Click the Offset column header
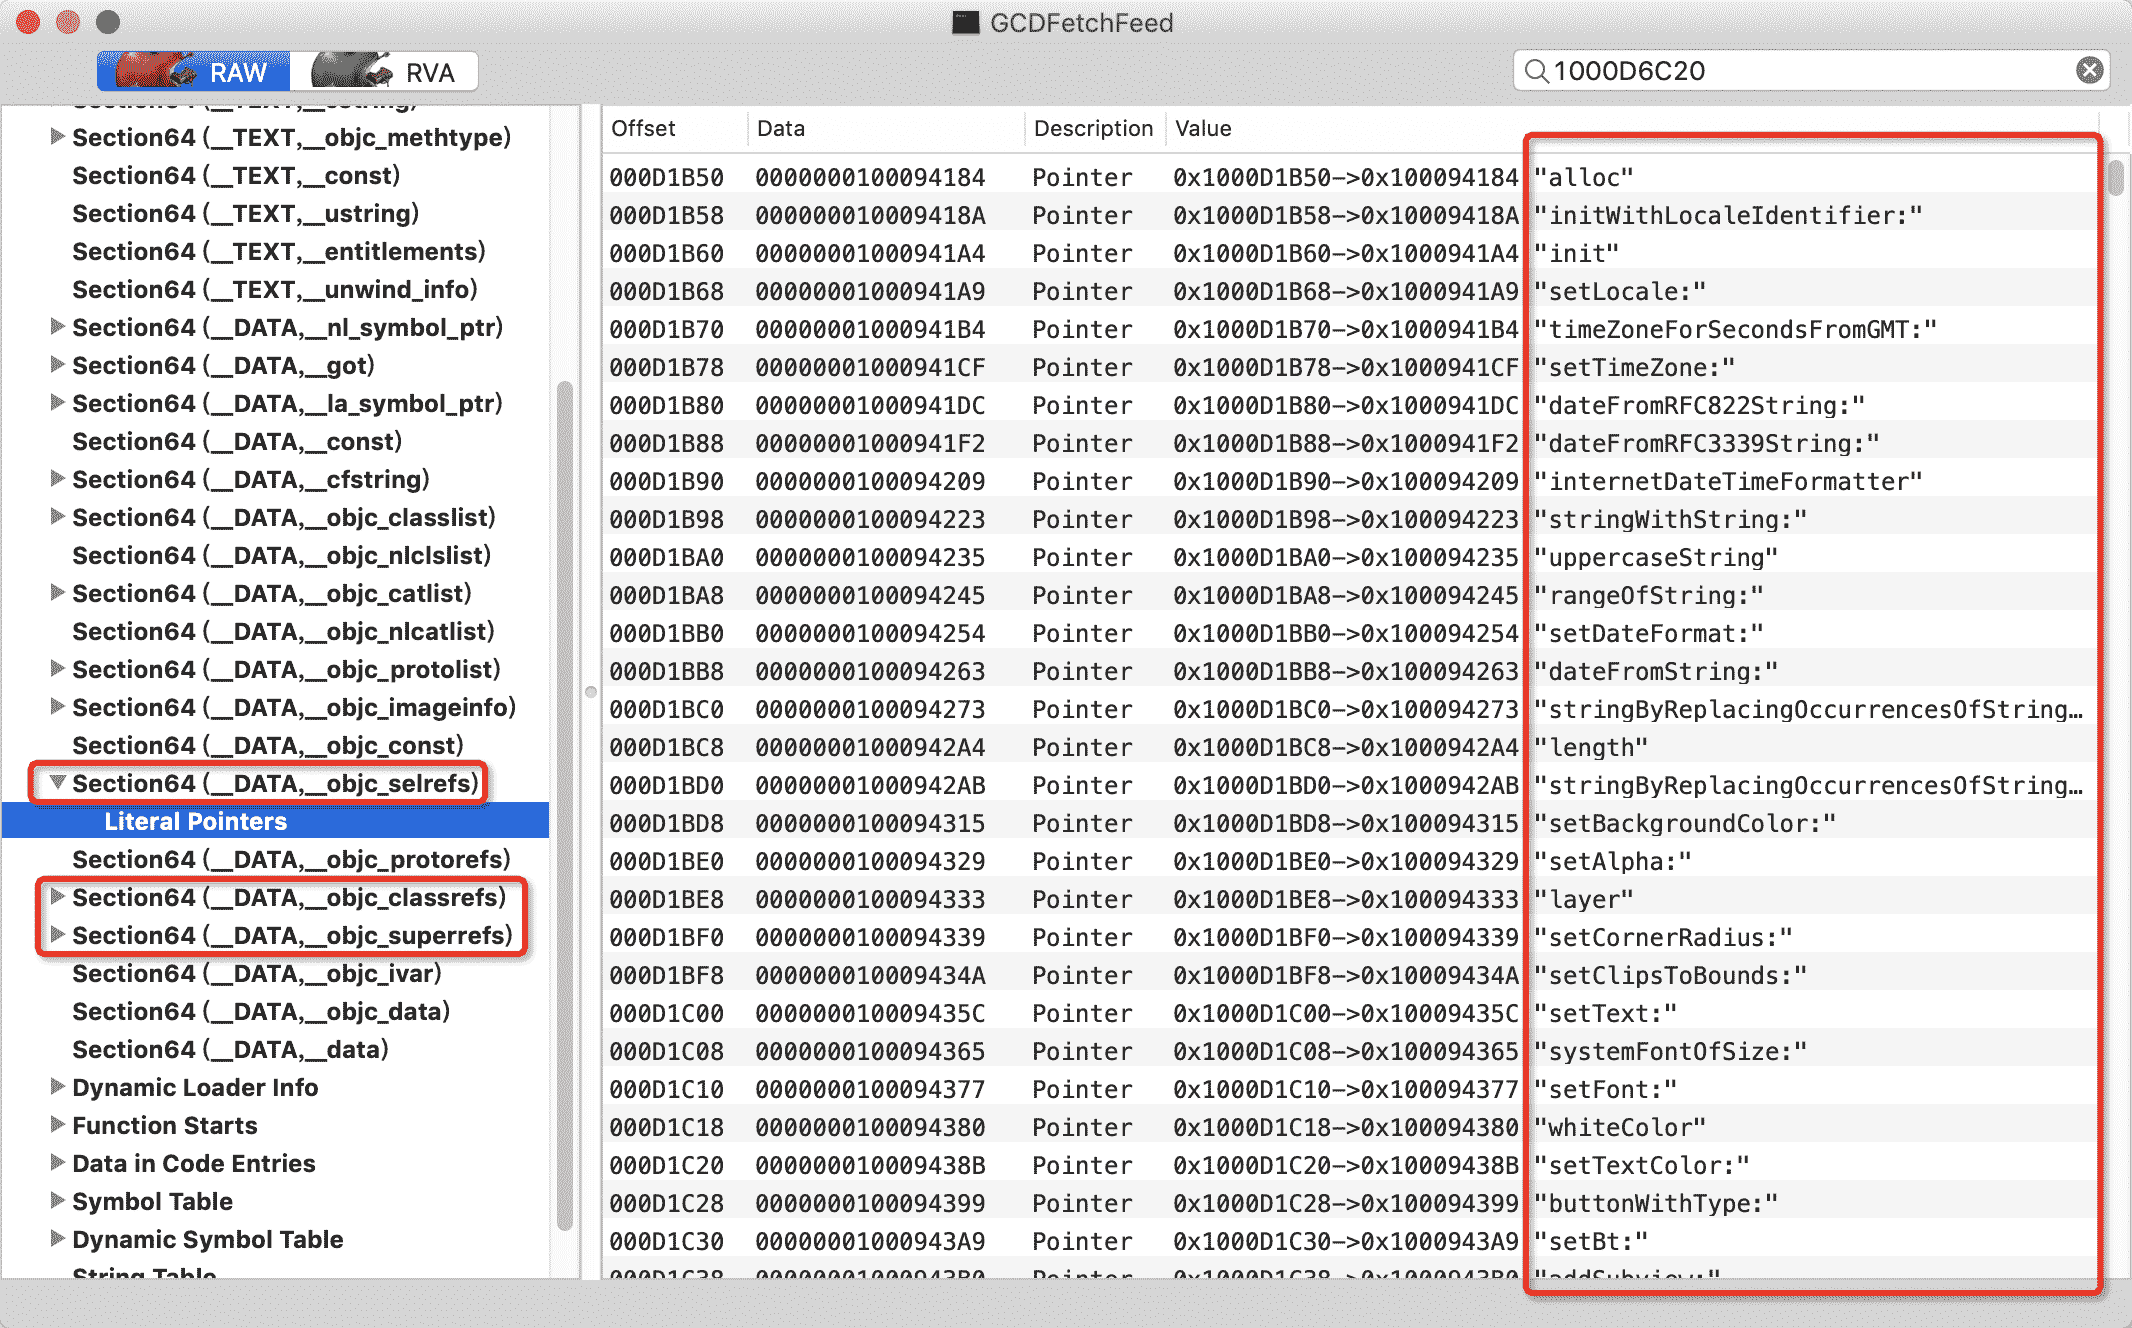 pos(644,128)
